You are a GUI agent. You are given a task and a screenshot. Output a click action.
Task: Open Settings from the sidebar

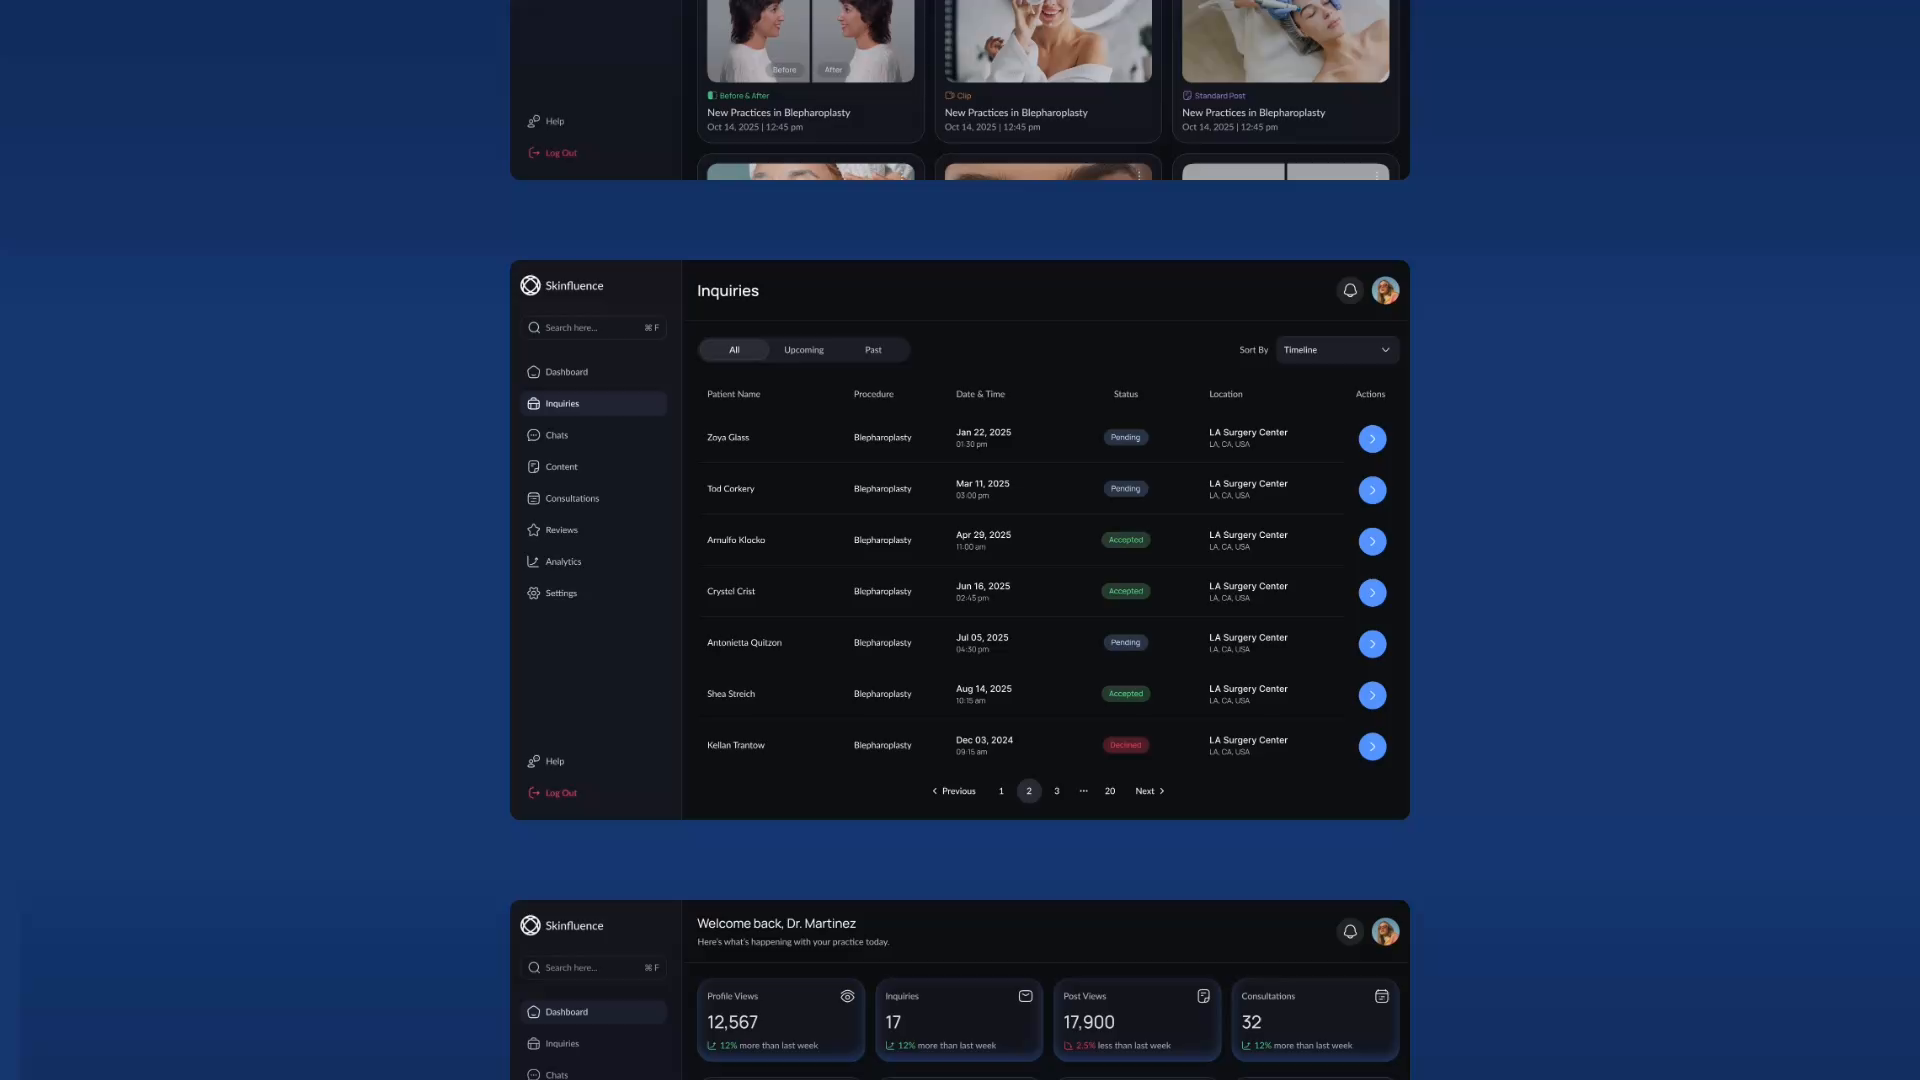tap(560, 593)
